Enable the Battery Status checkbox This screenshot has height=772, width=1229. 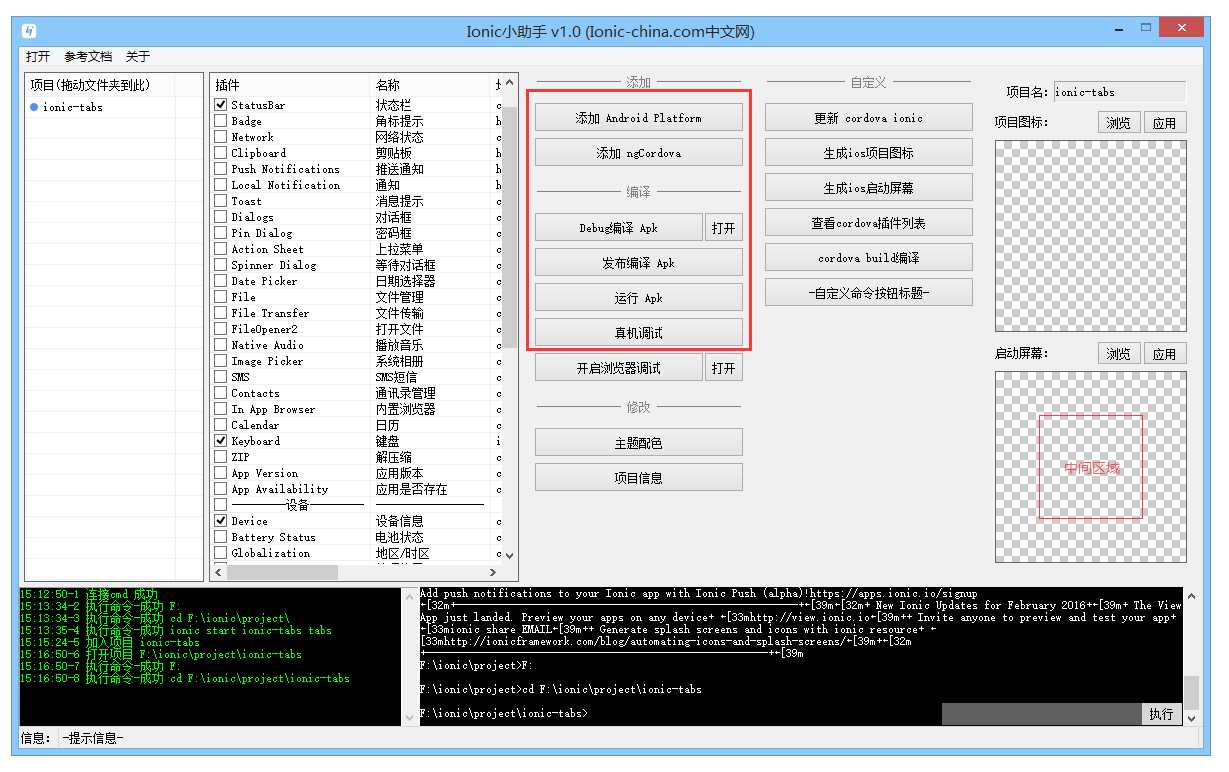coord(221,537)
